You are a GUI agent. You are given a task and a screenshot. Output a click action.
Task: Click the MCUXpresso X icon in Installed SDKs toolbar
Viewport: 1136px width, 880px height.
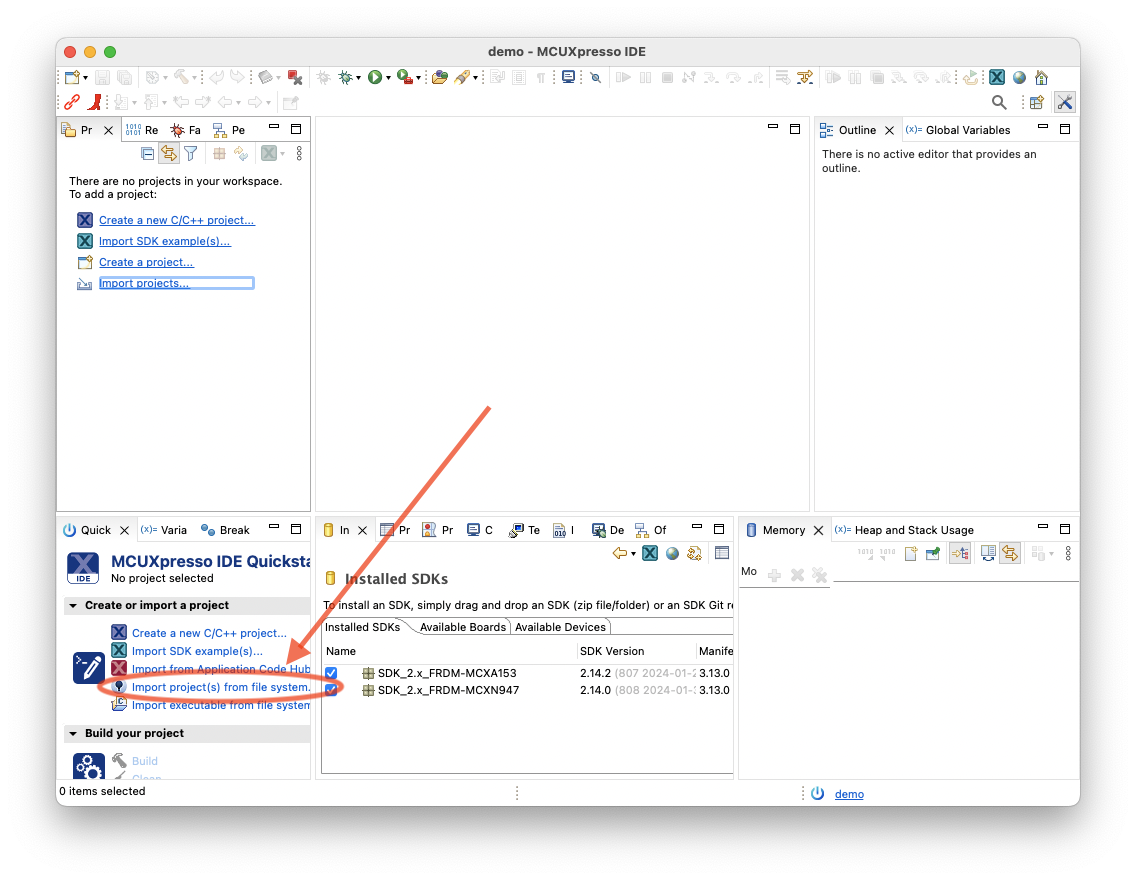pyautogui.click(x=650, y=553)
